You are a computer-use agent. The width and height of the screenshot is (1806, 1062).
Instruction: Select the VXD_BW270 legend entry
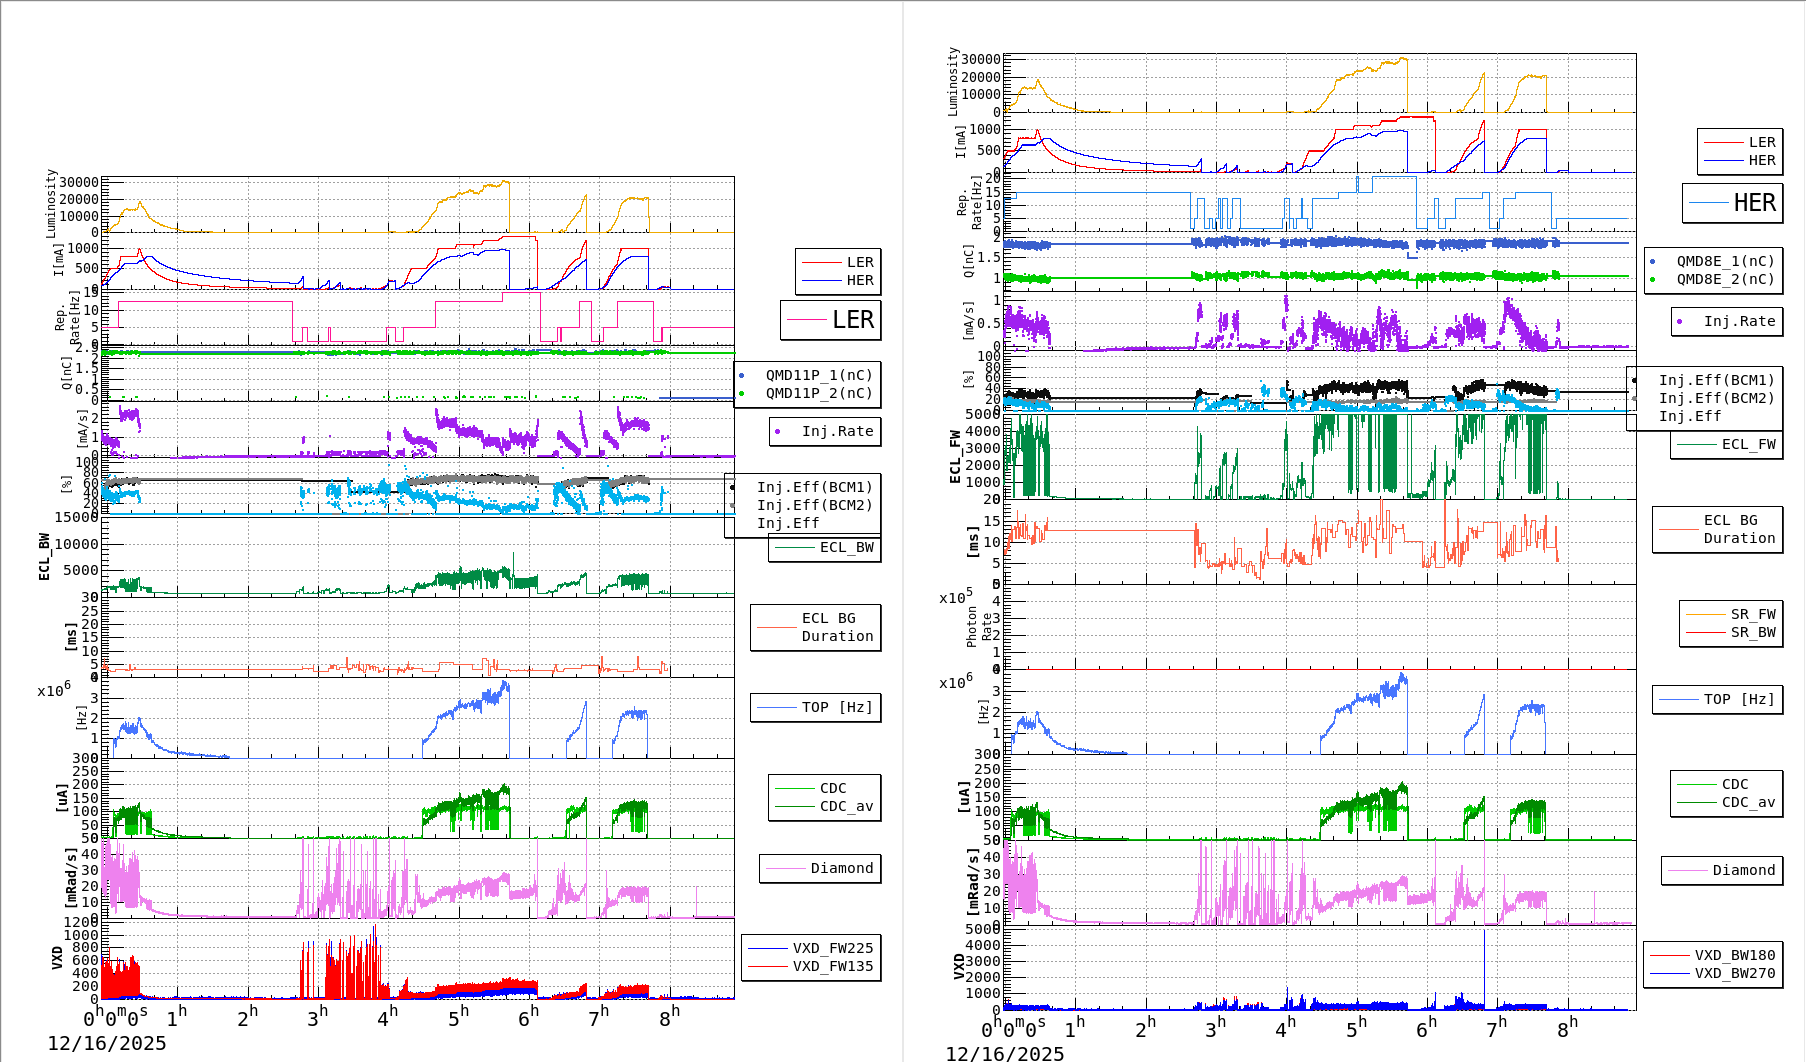click(1712, 974)
